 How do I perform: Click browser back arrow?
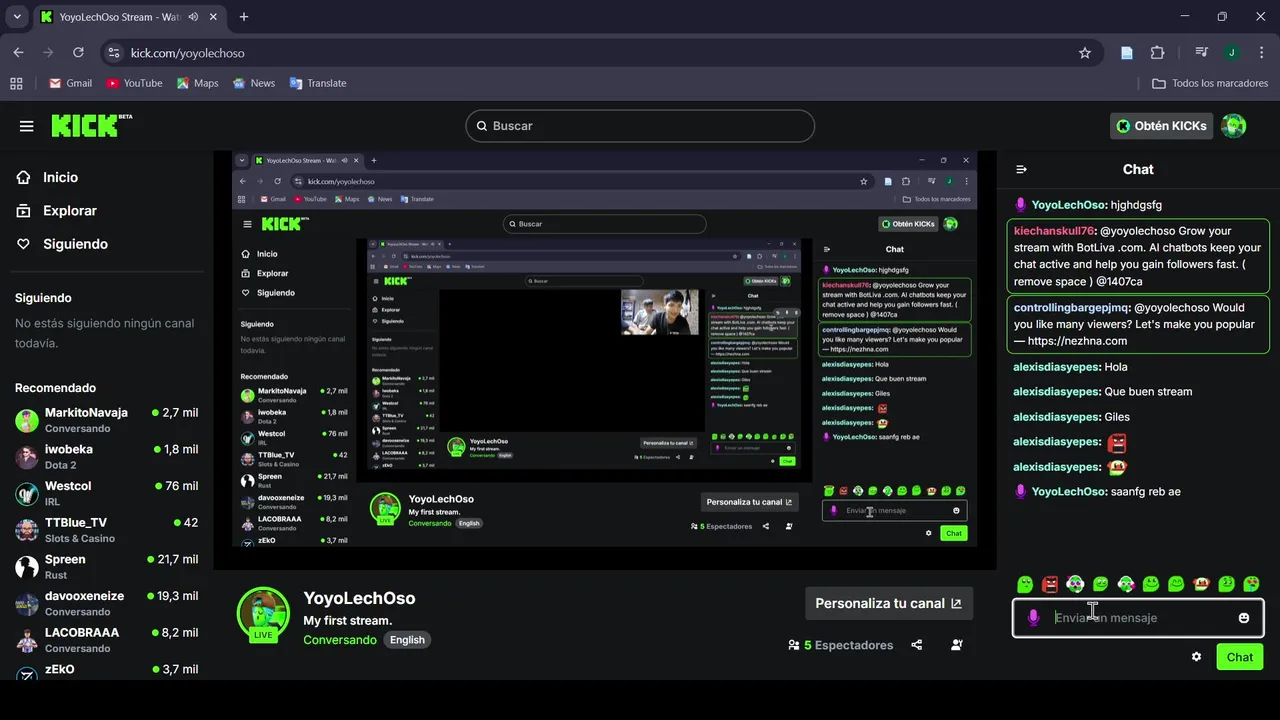18,53
